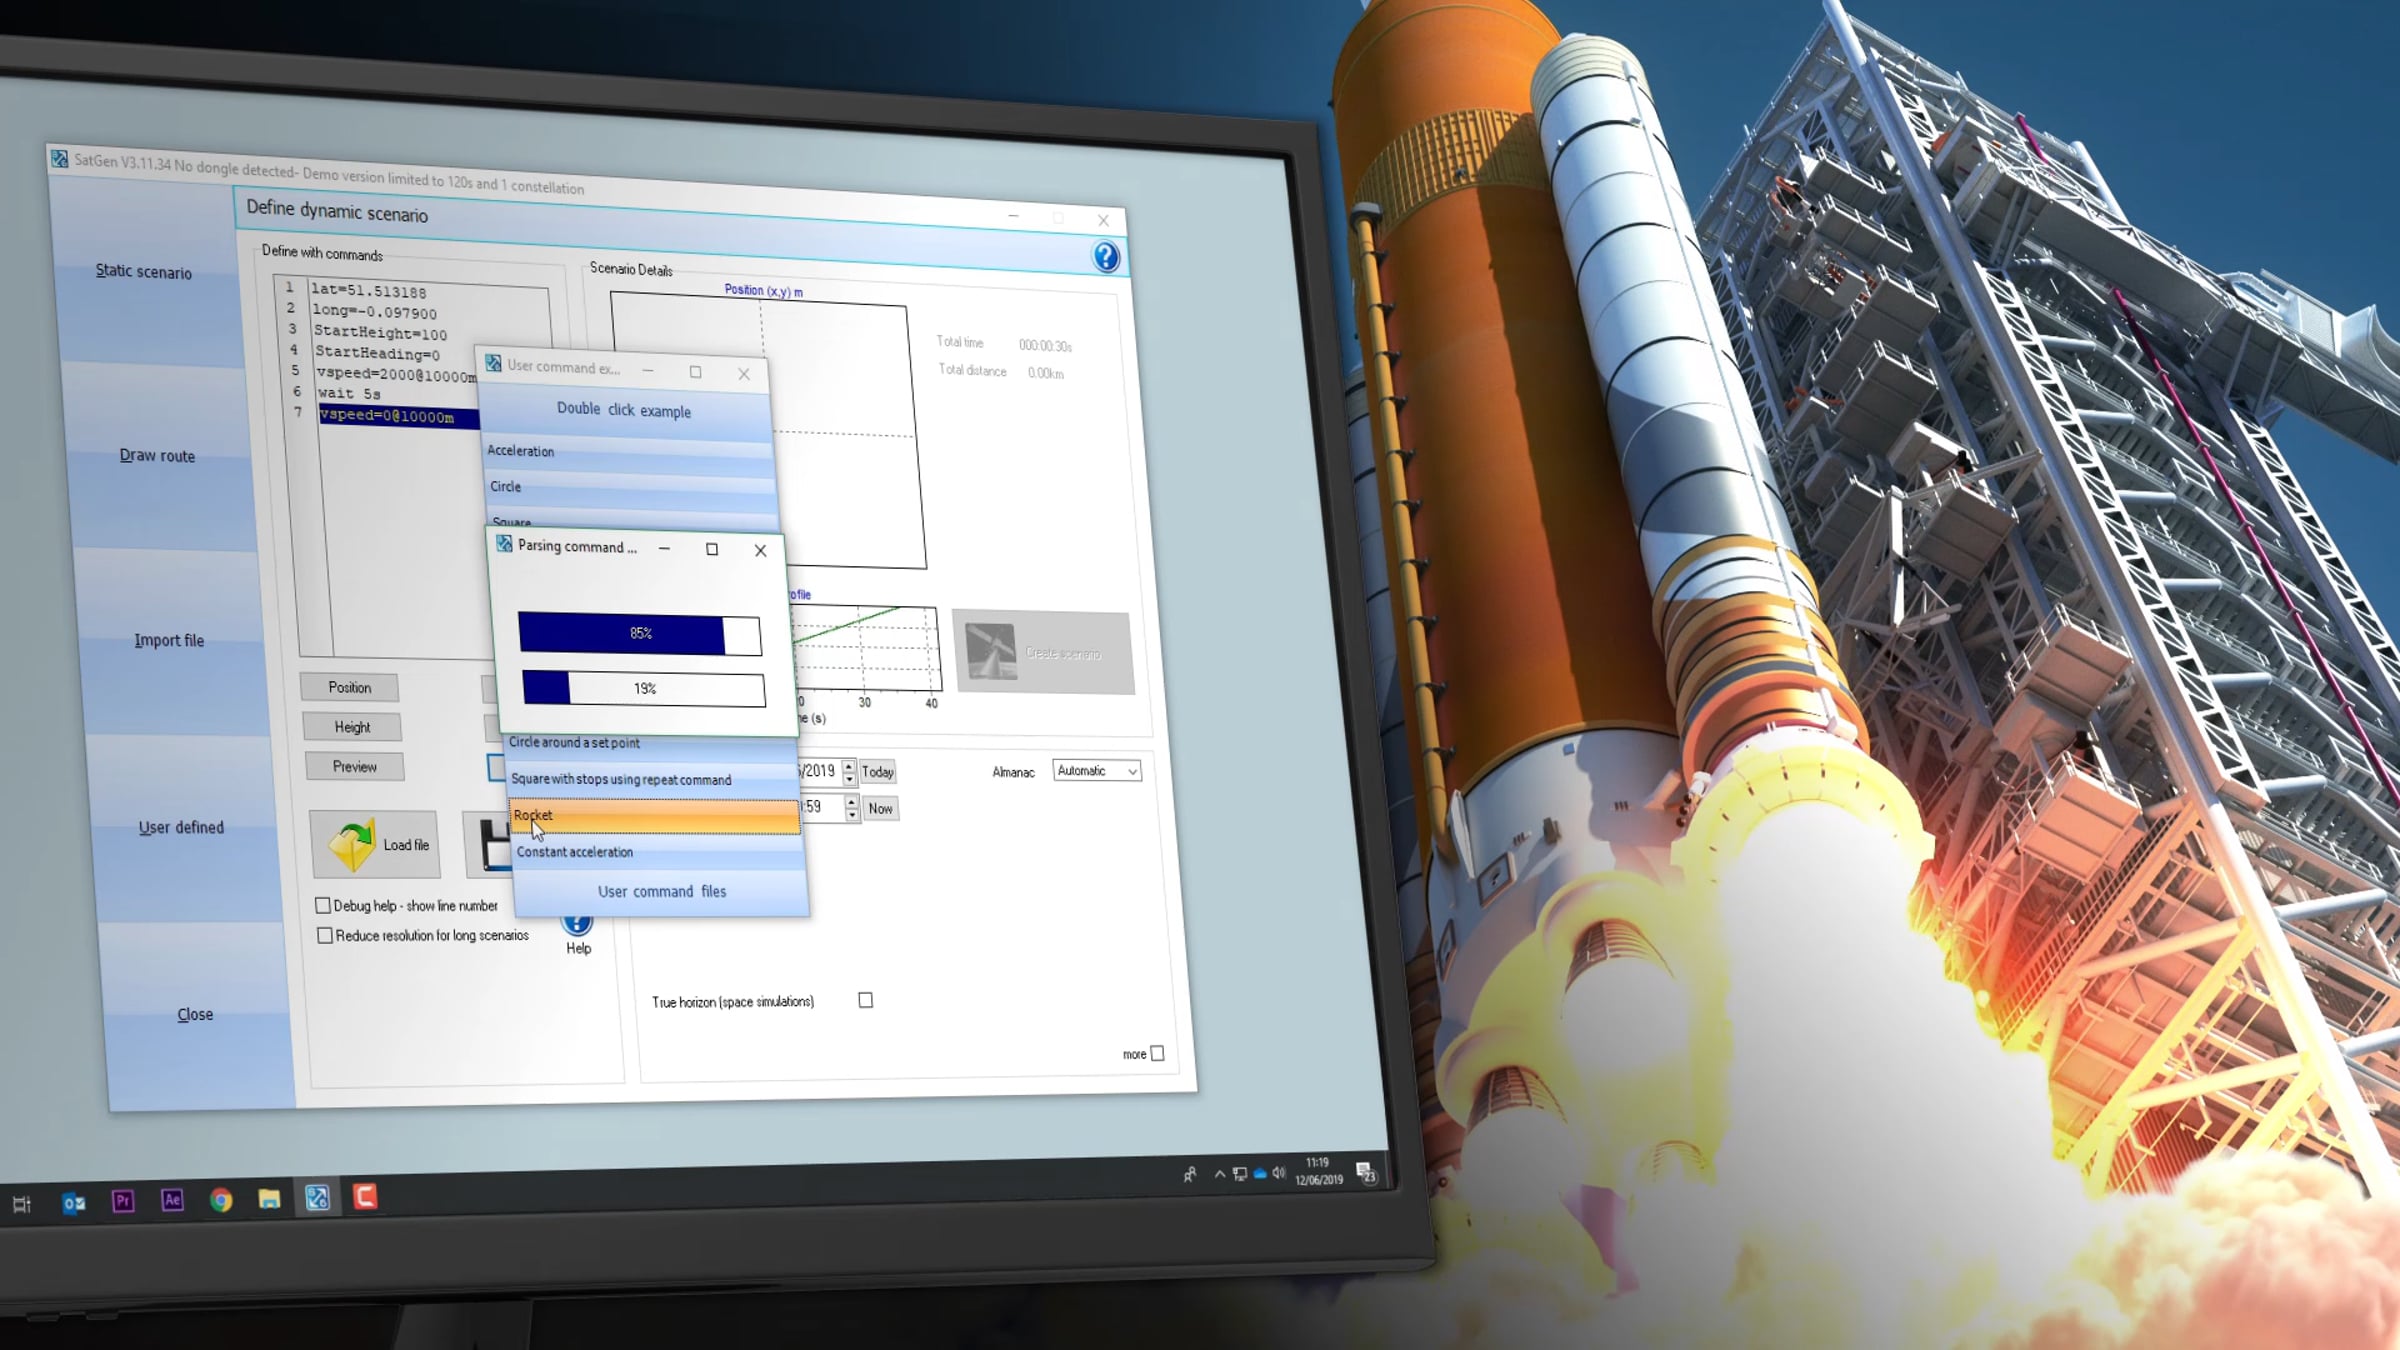Image resolution: width=2400 pixels, height=1350 pixels.
Task: Launch Outlook from the taskbar
Action: 74,1203
